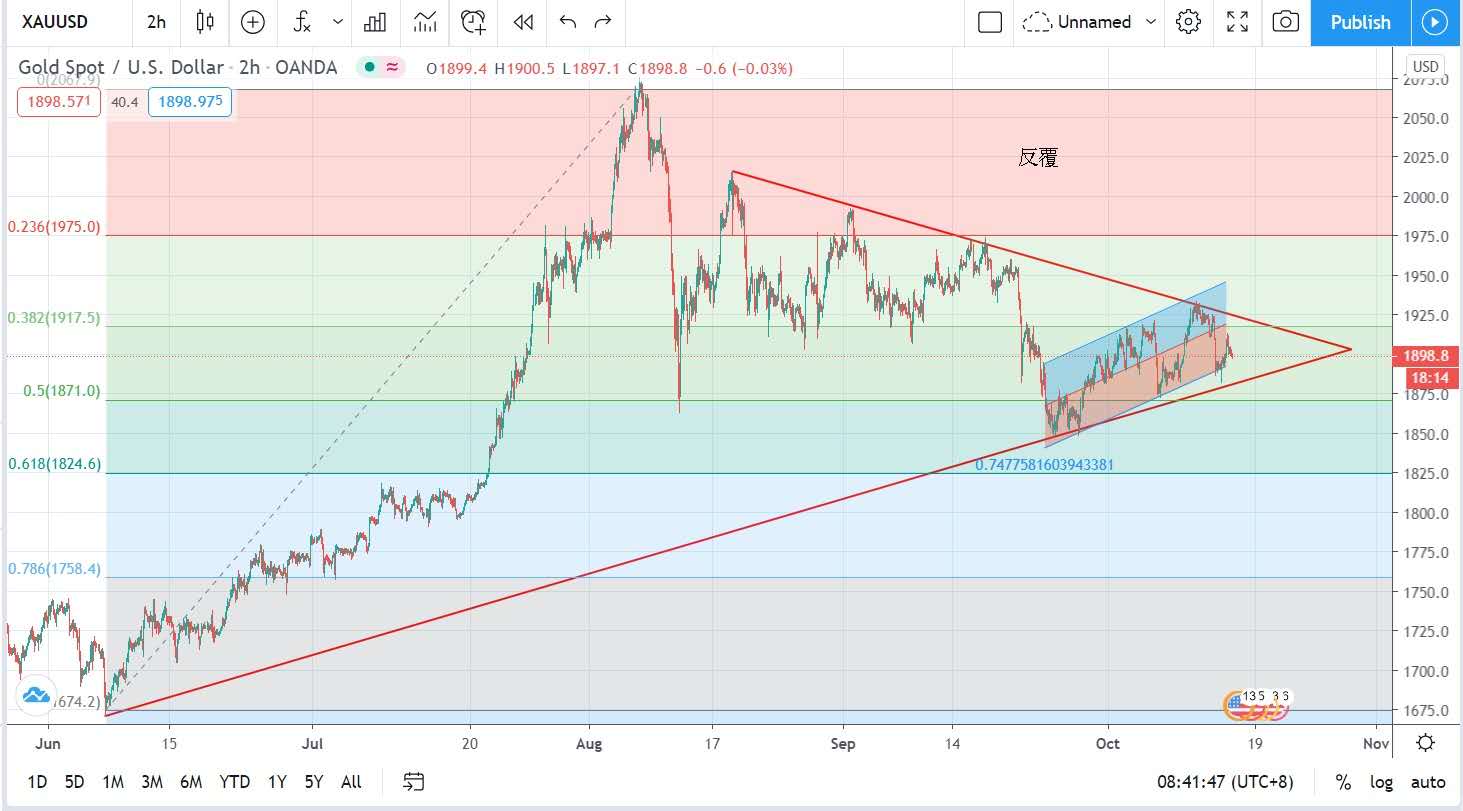Toggle percentage scale on the price axis
This screenshot has height=811, width=1463.
(x=1343, y=782)
